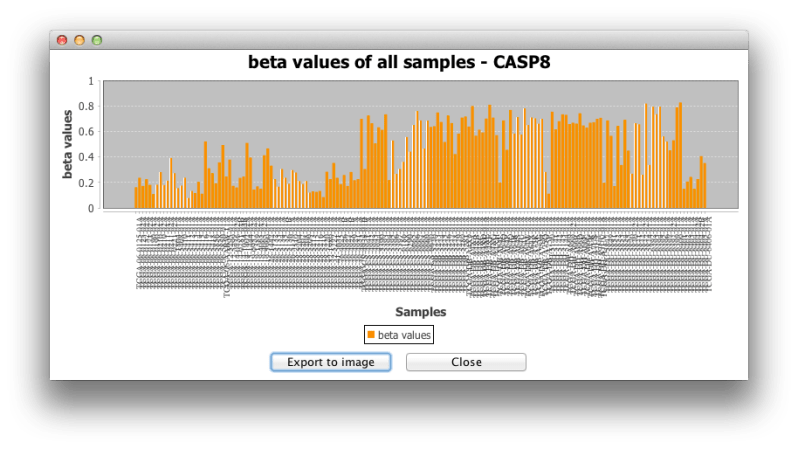798x449 pixels.
Task: Click the vertical beta values axis label
Action: tap(67, 145)
